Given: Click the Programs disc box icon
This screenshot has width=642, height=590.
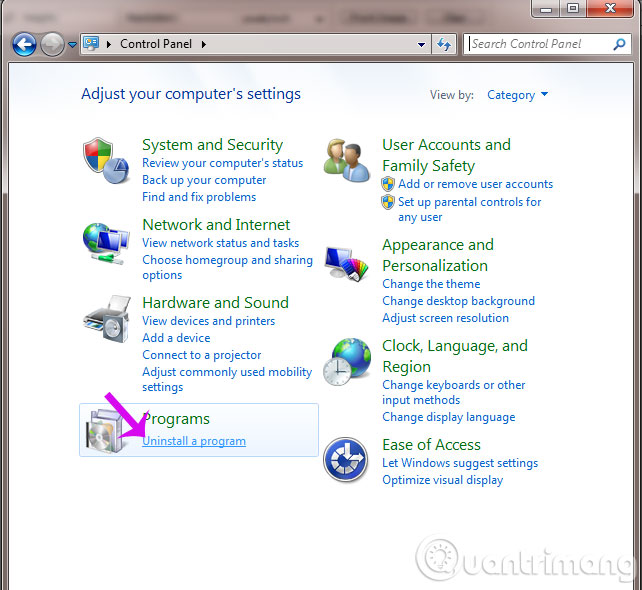Looking at the screenshot, I should (104, 431).
